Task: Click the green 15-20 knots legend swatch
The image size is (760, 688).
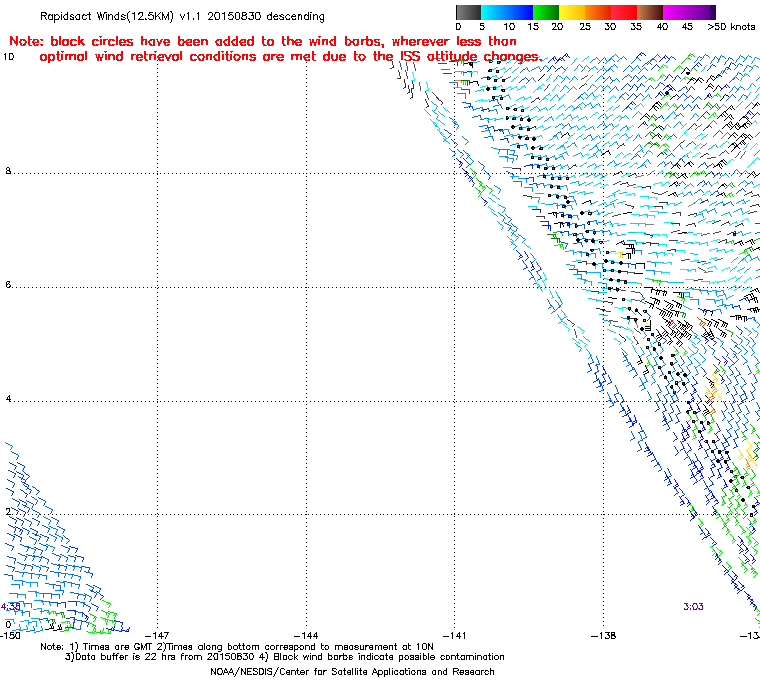Action: coord(546,12)
